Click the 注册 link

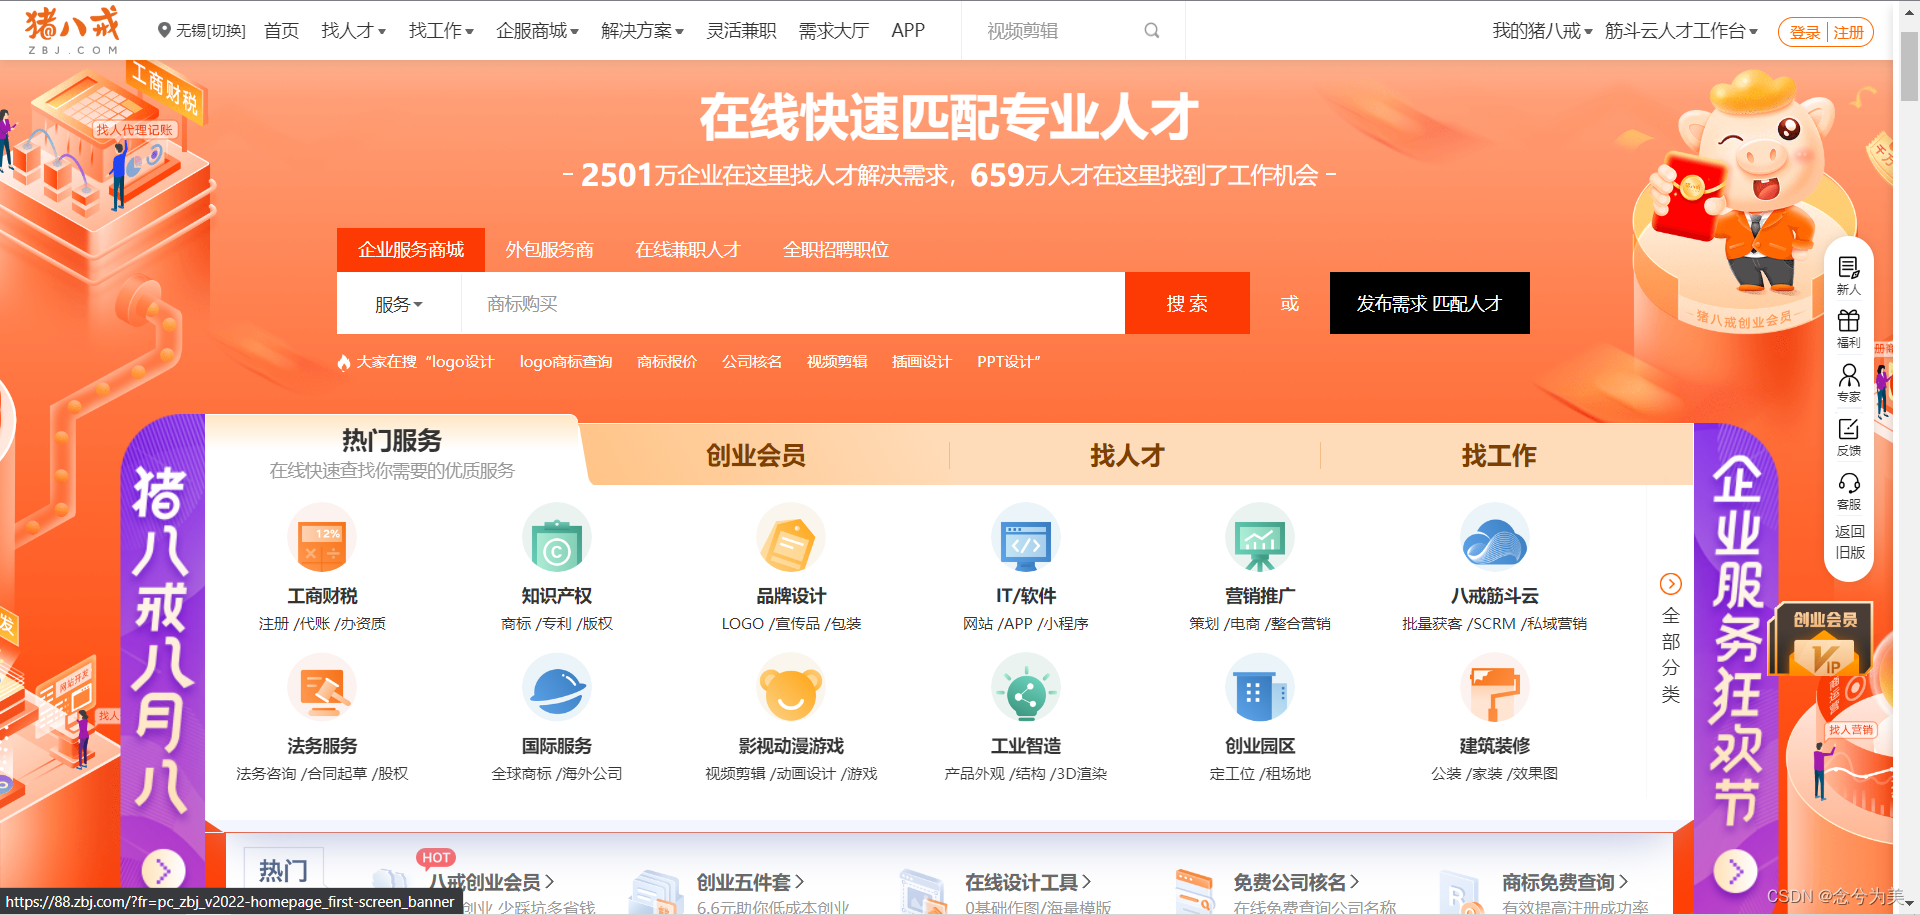click(1848, 32)
